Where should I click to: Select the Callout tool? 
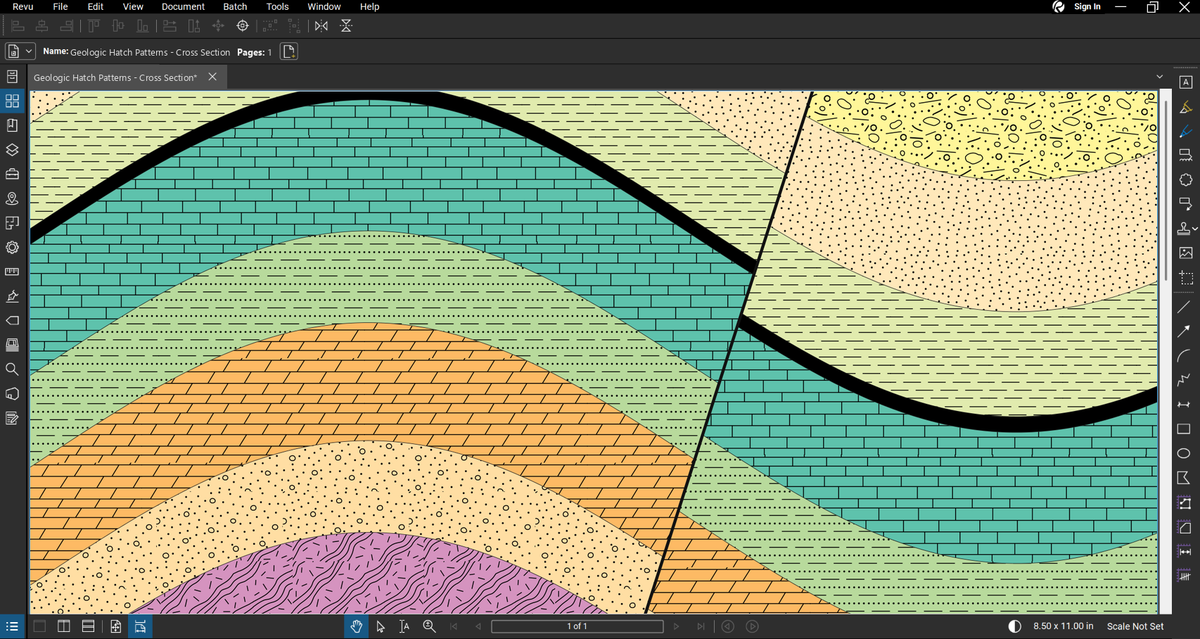(1185, 204)
